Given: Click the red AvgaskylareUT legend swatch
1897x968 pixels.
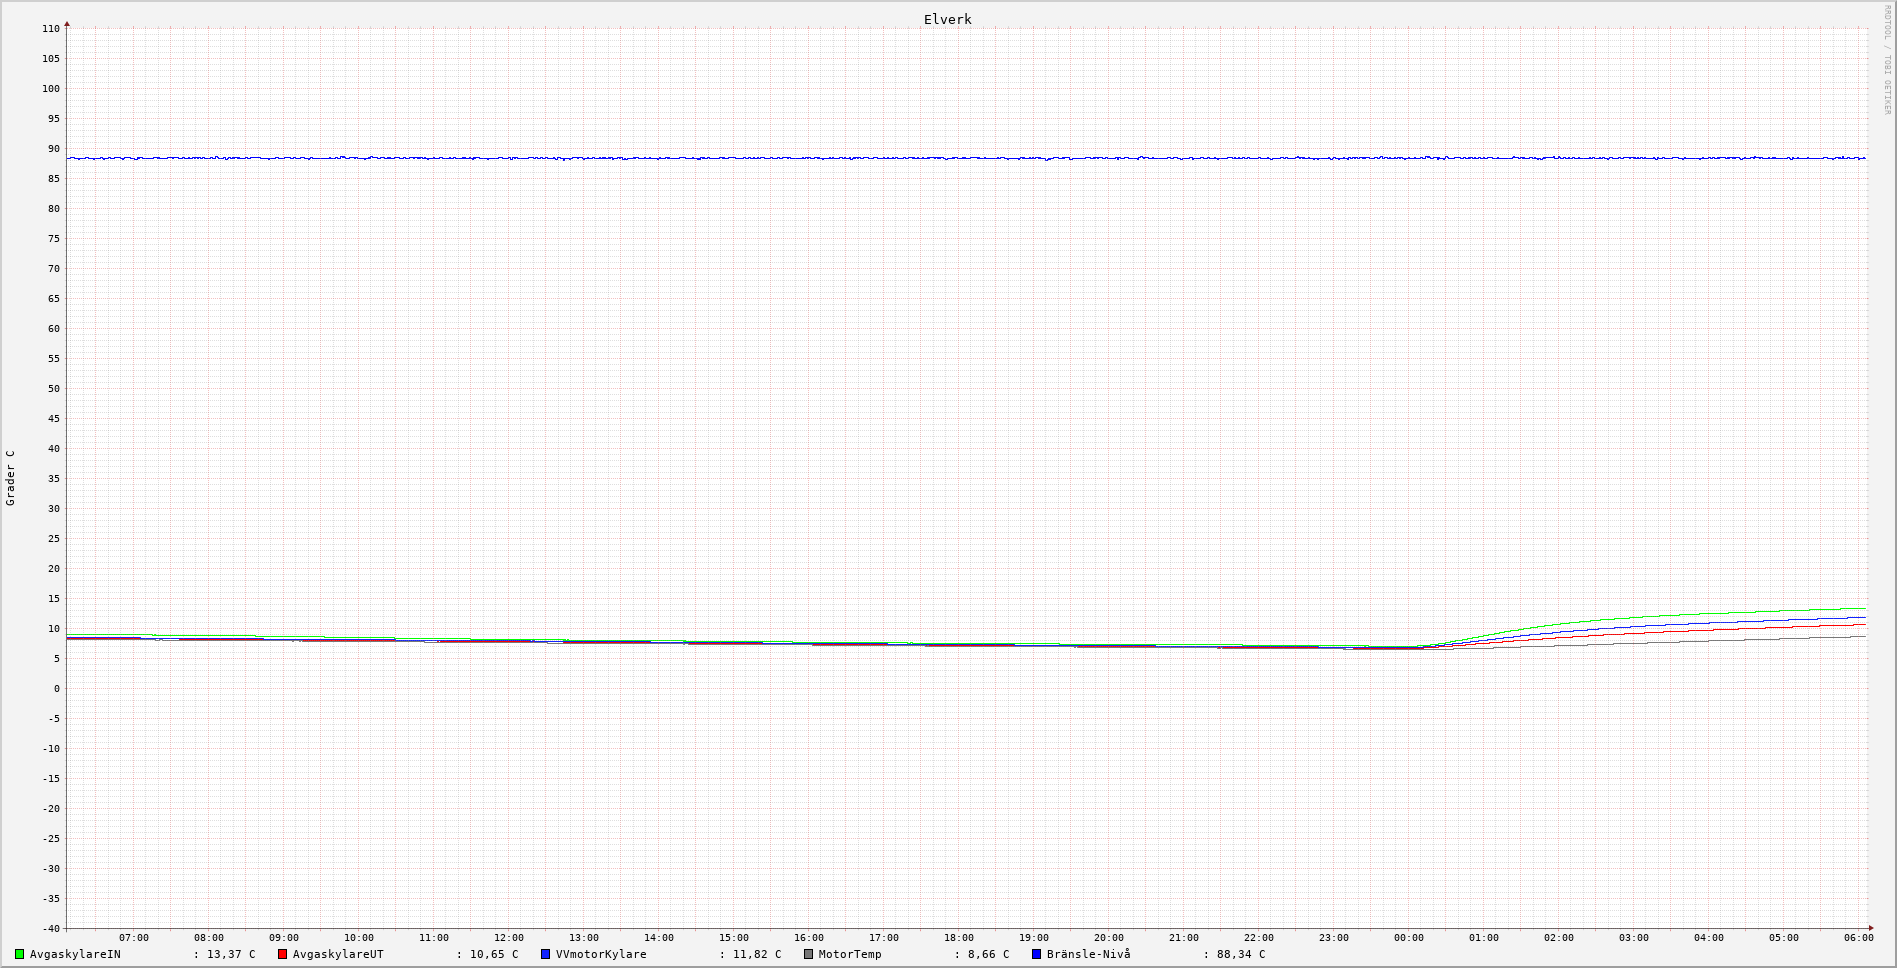Looking at the screenshot, I should coord(283,954).
